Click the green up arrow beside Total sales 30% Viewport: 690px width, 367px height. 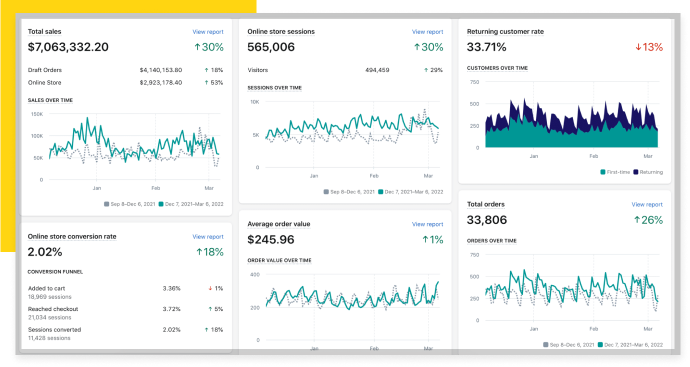198,47
